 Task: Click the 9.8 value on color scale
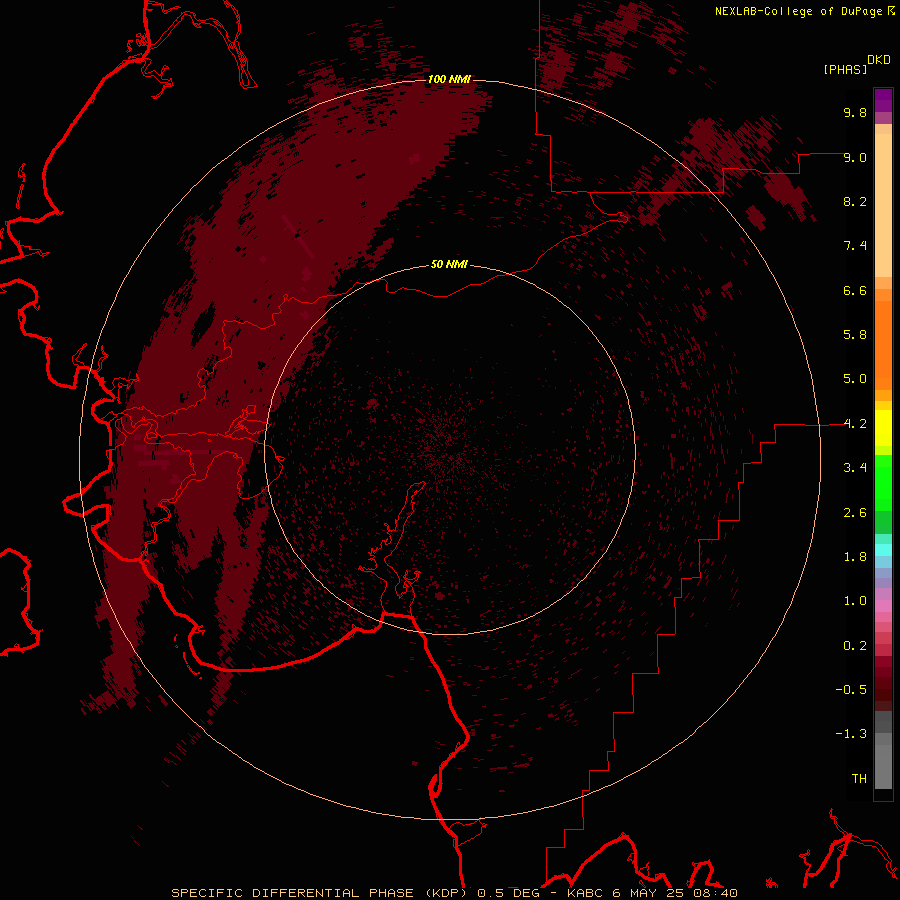coord(855,112)
